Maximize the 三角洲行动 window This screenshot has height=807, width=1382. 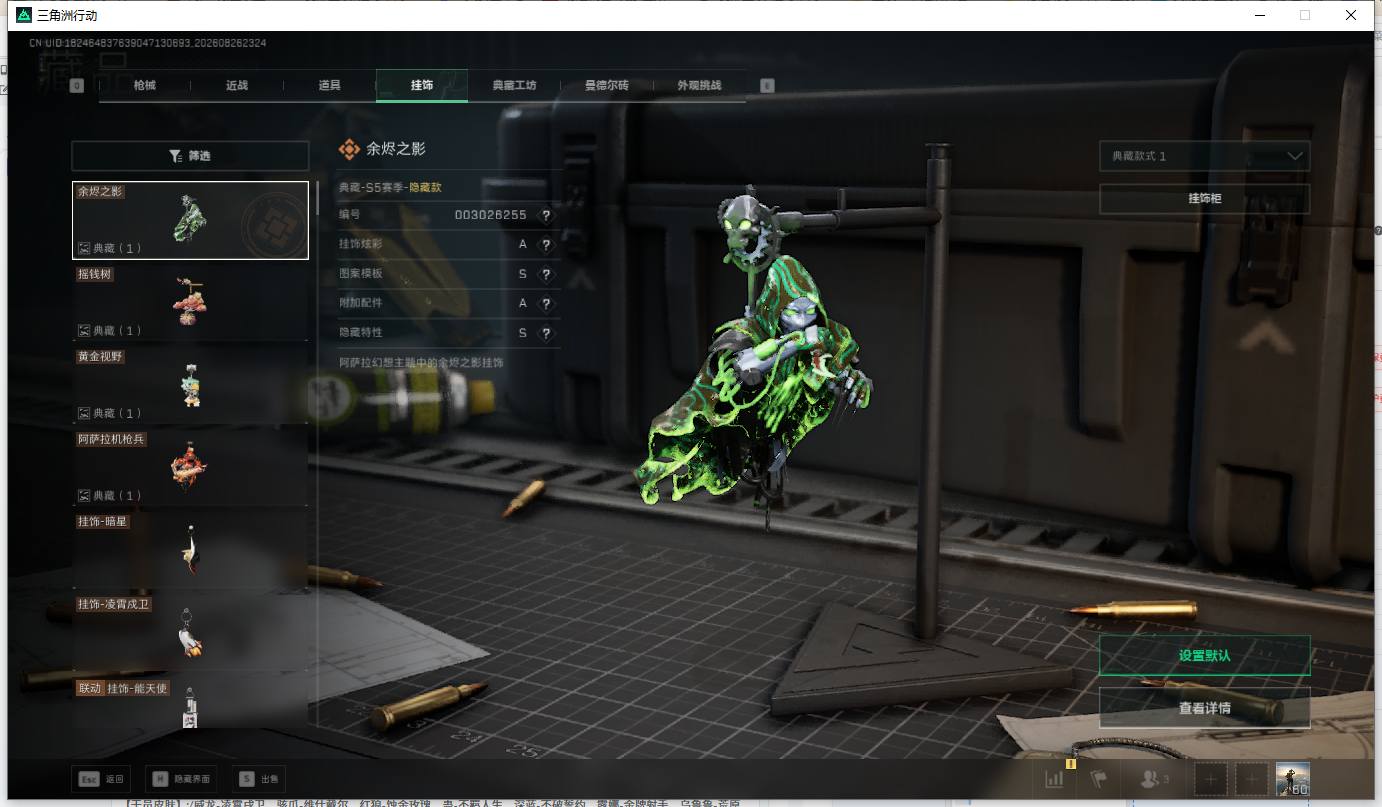(x=1304, y=15)
